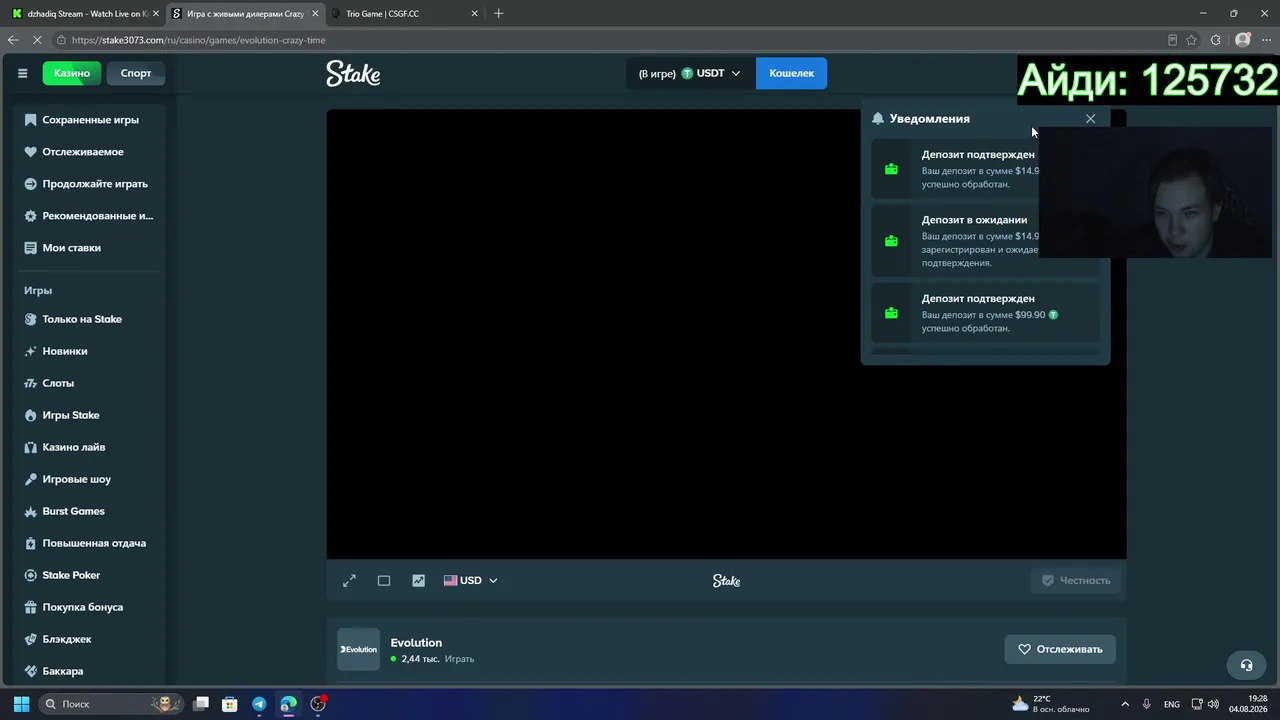Toggle theater mode for the game

tap(384, 581)
